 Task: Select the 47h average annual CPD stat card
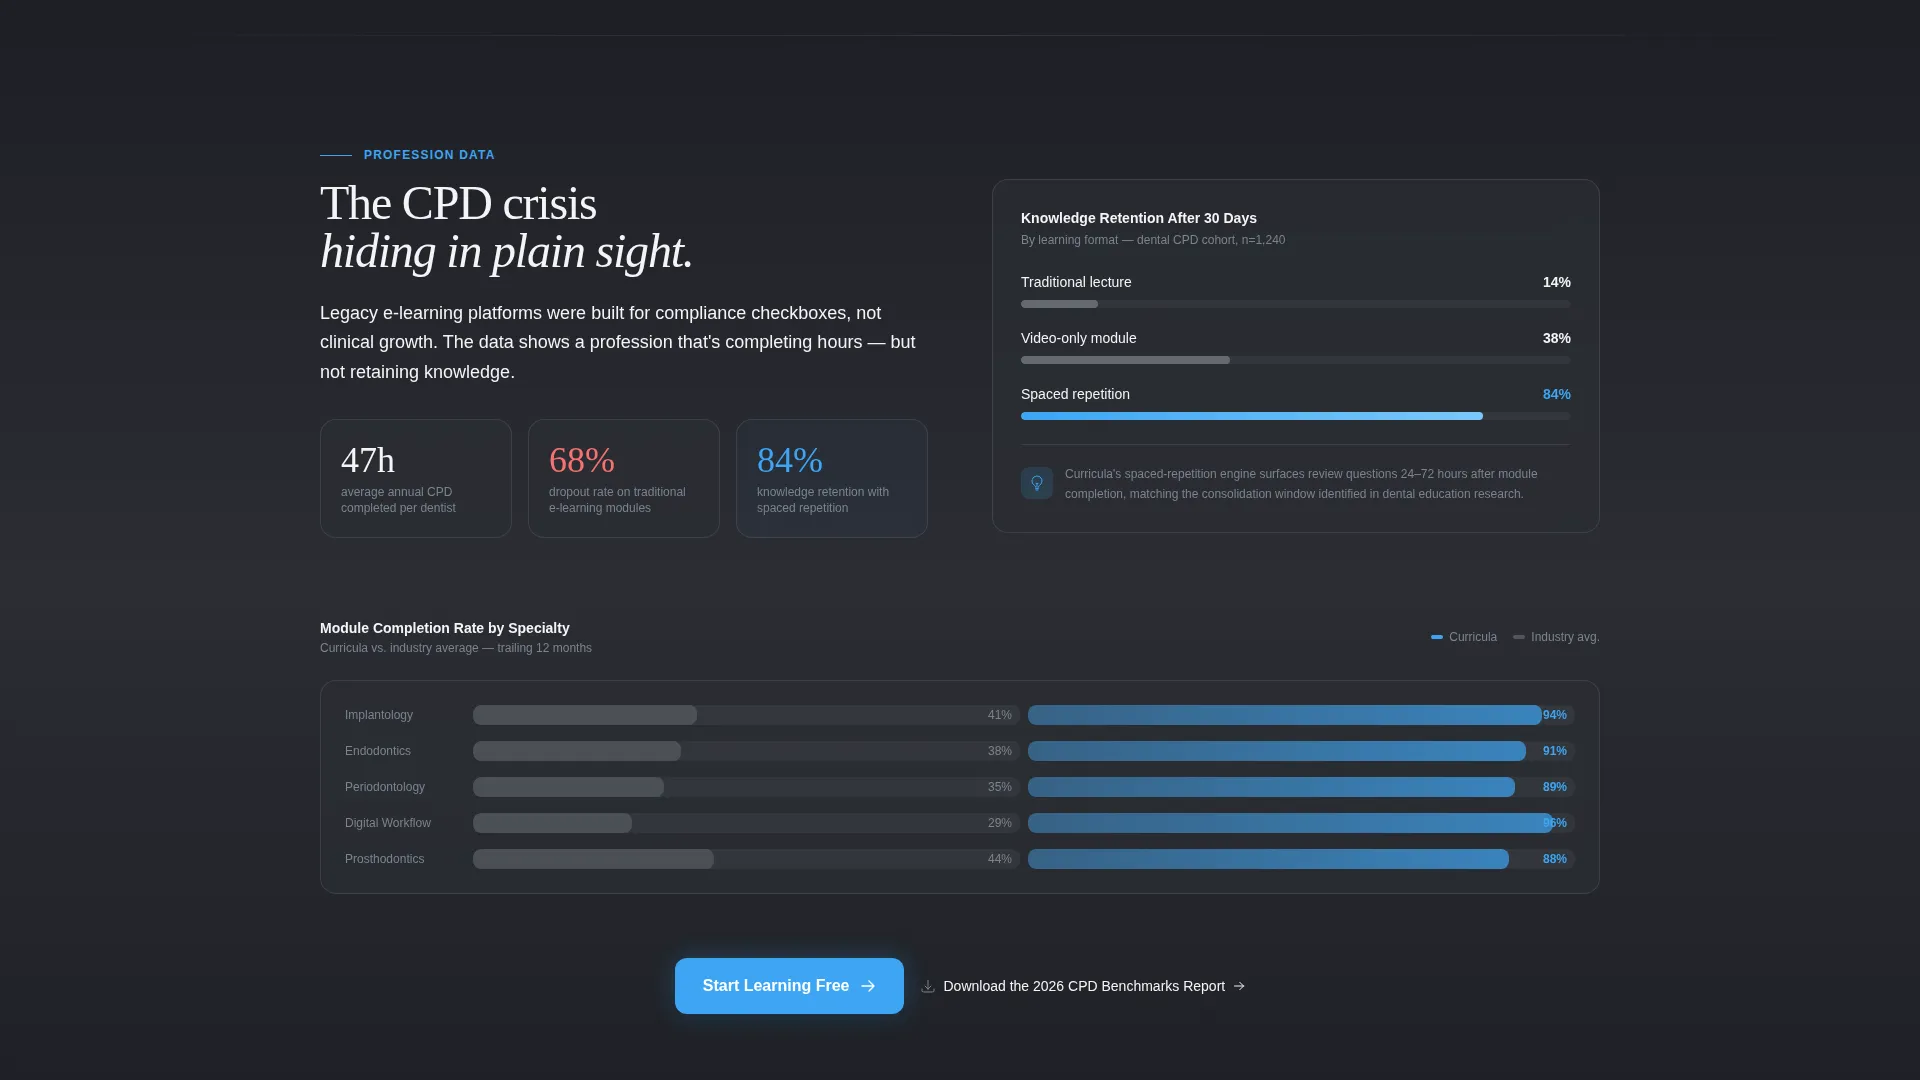click(x=416, y=478)
